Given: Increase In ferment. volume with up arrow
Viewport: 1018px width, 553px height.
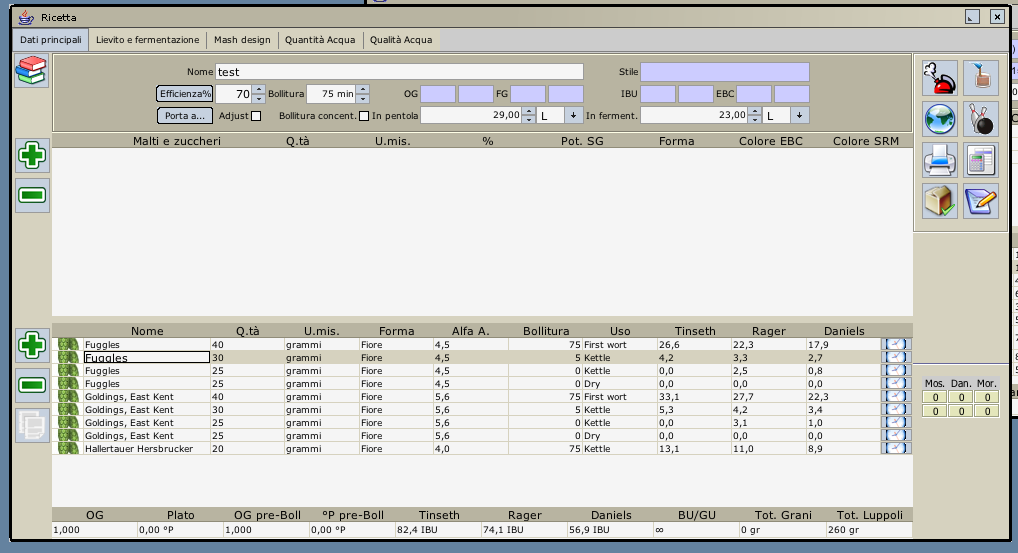Looking at the screenshot, I should tap(754, 111).
